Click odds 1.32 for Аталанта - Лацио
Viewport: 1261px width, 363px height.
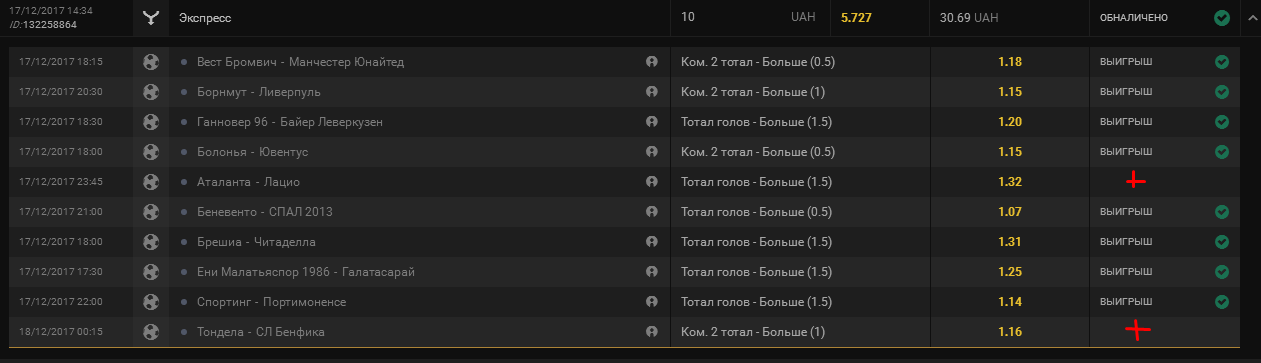(x=1010, y=182)
